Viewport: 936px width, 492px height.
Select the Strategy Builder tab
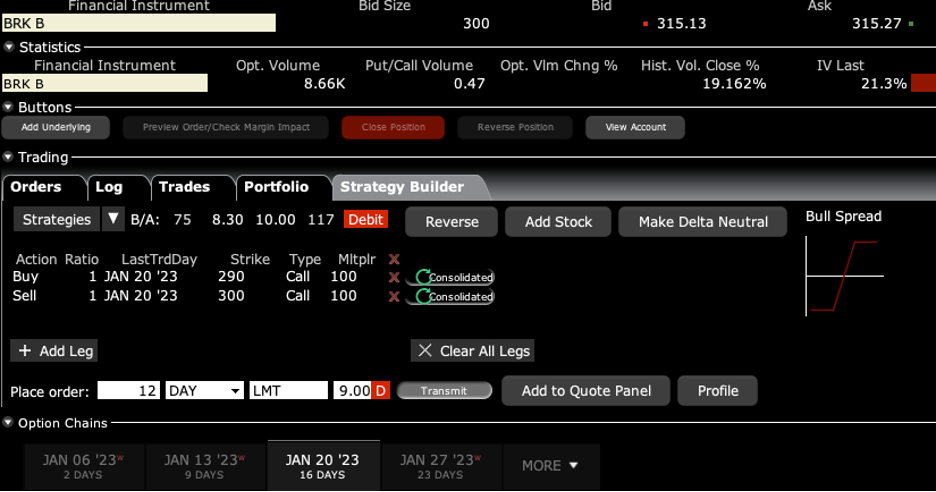tap(402, 187)
